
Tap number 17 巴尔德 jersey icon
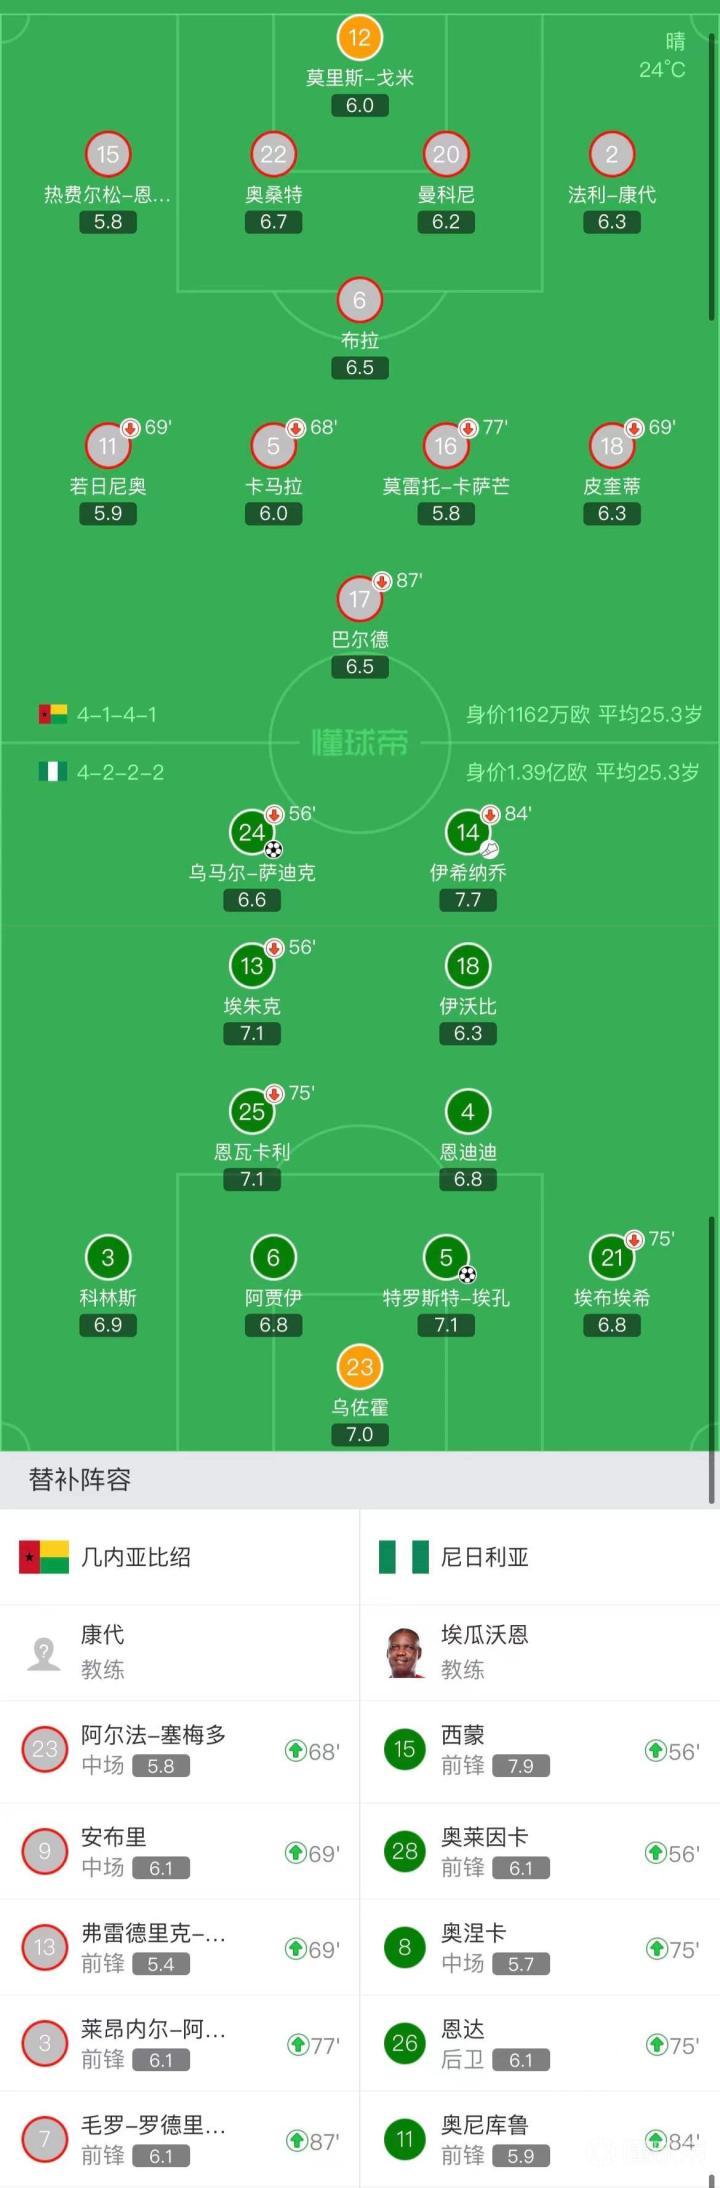359,599
